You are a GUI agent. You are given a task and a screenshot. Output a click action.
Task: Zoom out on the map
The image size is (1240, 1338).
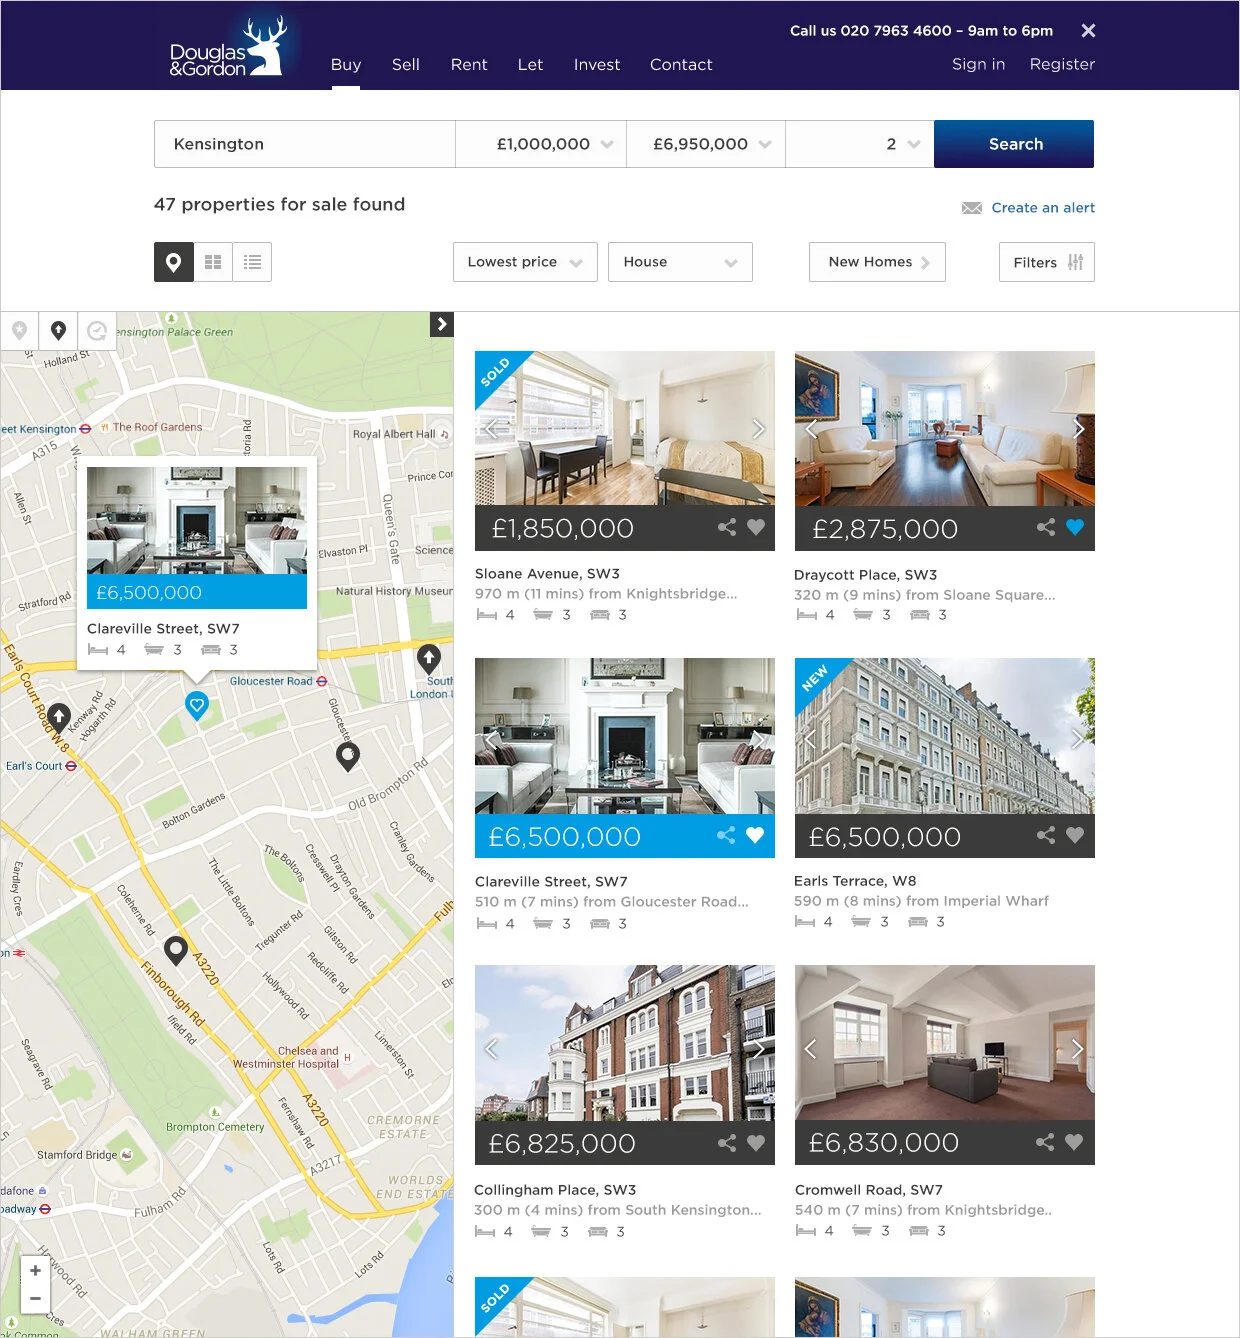[x=35, y=1298]
